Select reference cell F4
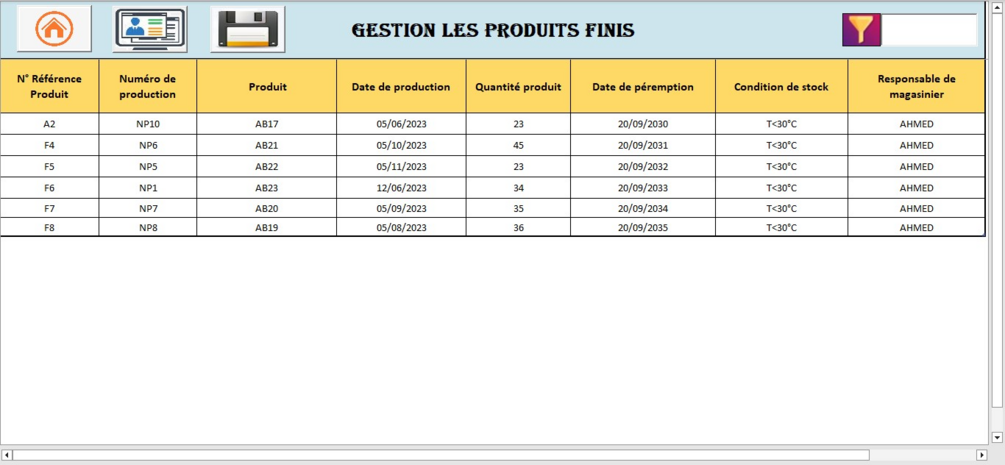Image resolution: width=1005 pixels, height=465 pixels. (49, 146)
